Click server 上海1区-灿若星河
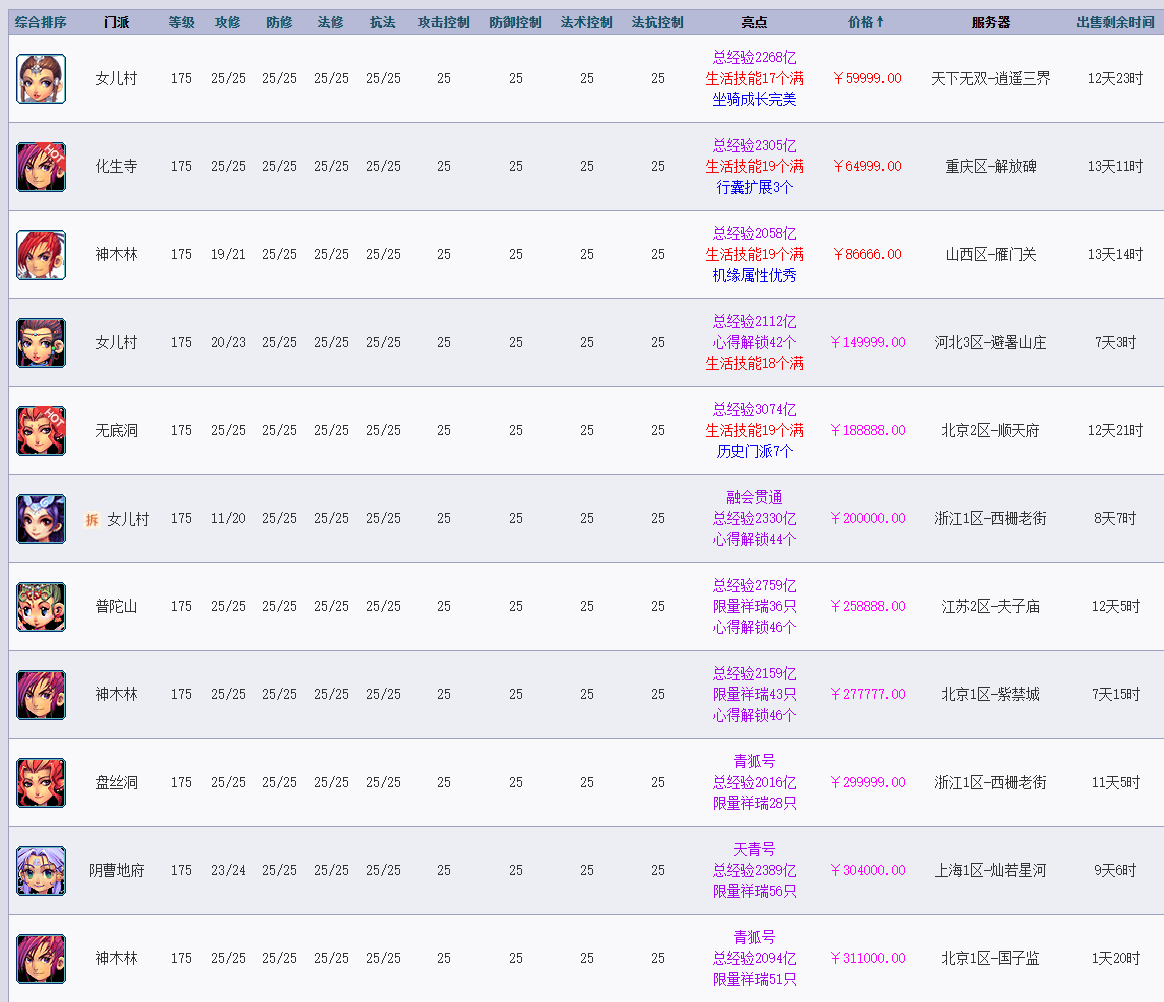 990,871
